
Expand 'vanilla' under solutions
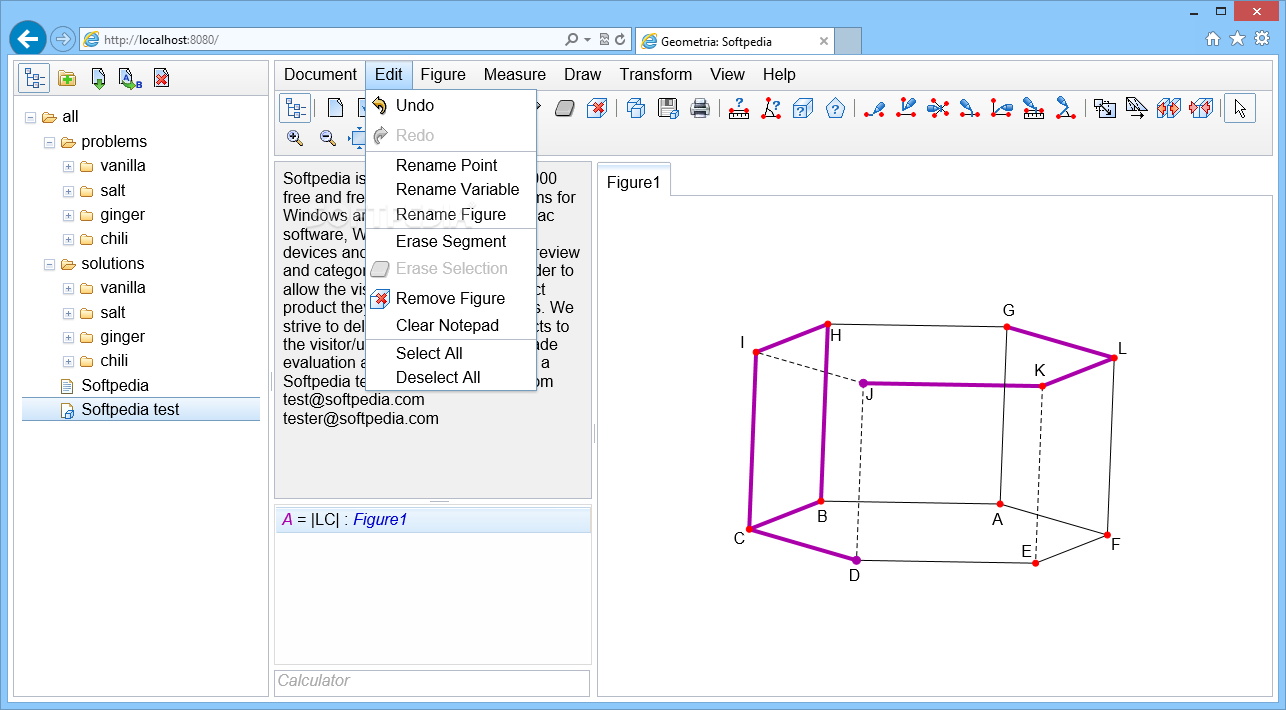tap(68, 288)
